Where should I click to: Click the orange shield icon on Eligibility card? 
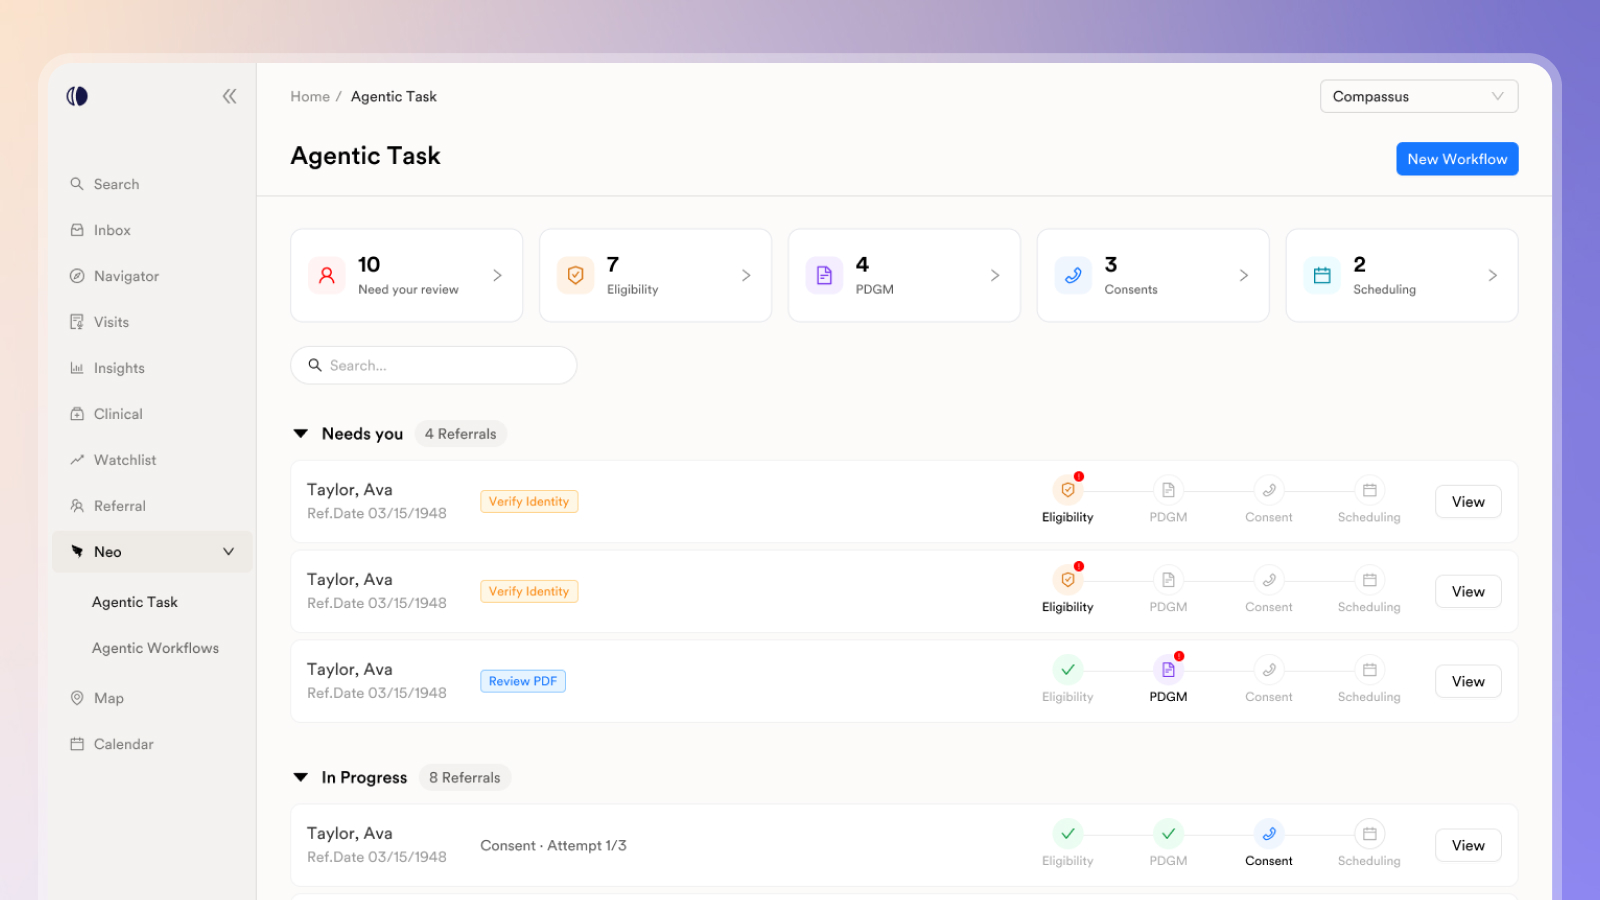tap(576, 275)
